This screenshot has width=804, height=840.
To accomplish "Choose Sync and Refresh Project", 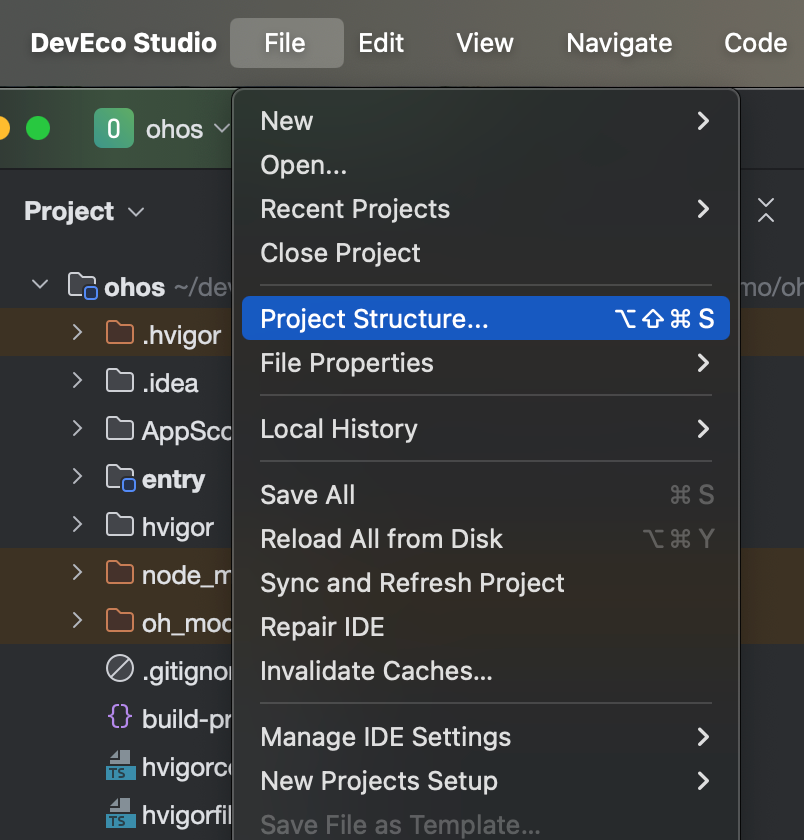I will coord(412,583).
